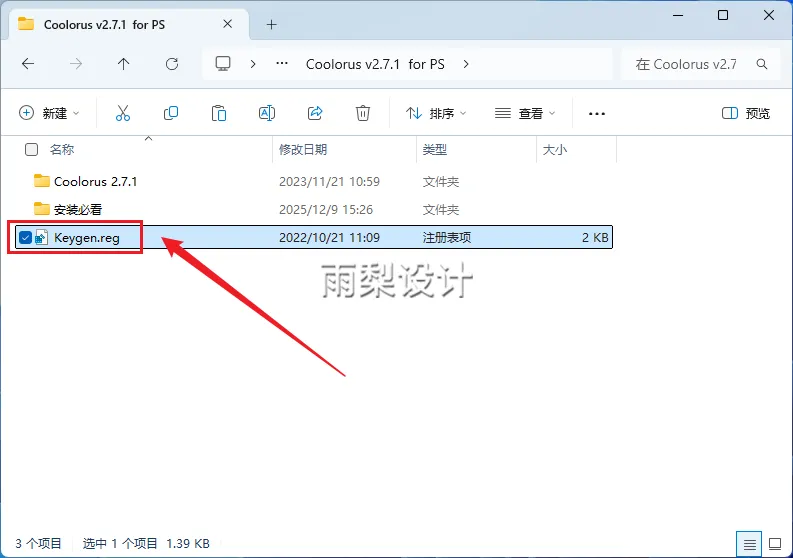The height and width of the screenshot is (558, 793).
Task: Click the forward navigation arrow
Action: (76, 64)
